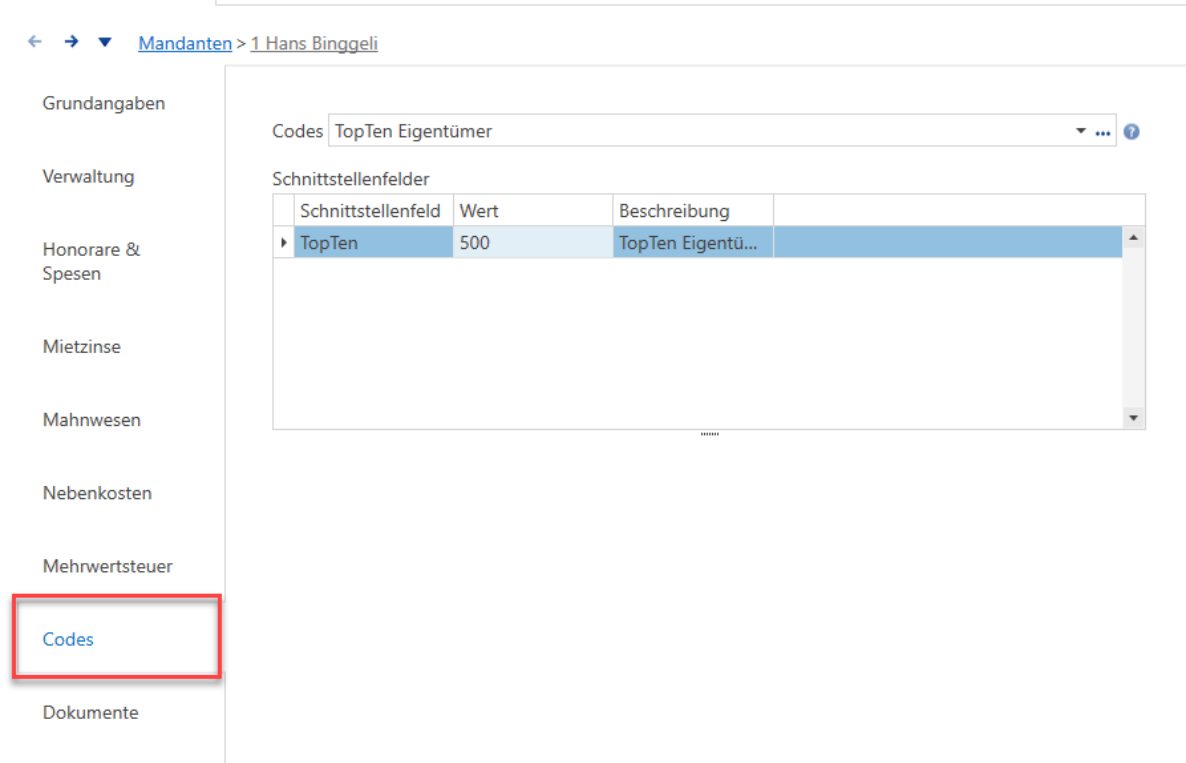The width and height of the screenshot is (1186, 763).
Task: Select the TopTen Schnittstellenfeld cell
Action: [x=374, y=242]
